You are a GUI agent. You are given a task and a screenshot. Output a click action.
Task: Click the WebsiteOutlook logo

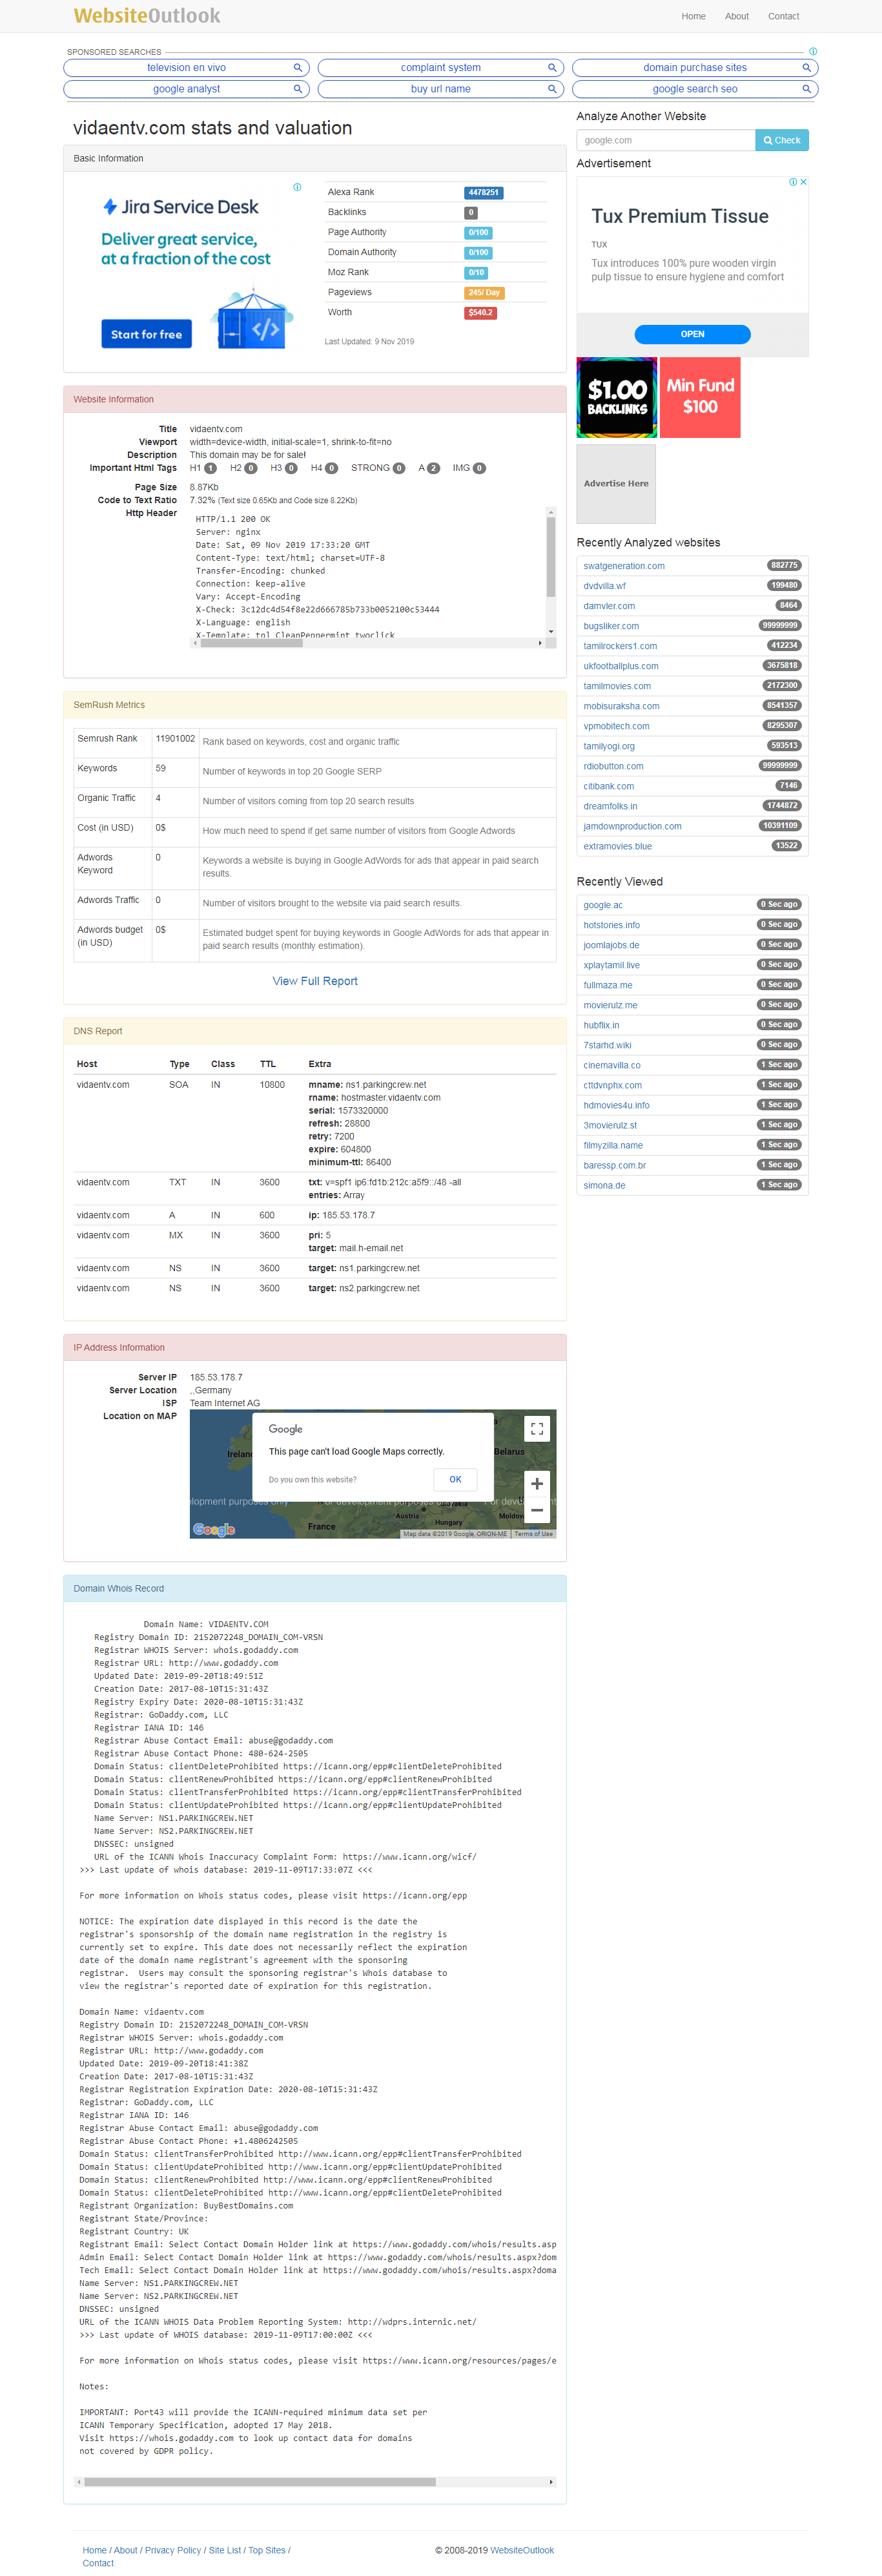(147, 16)
